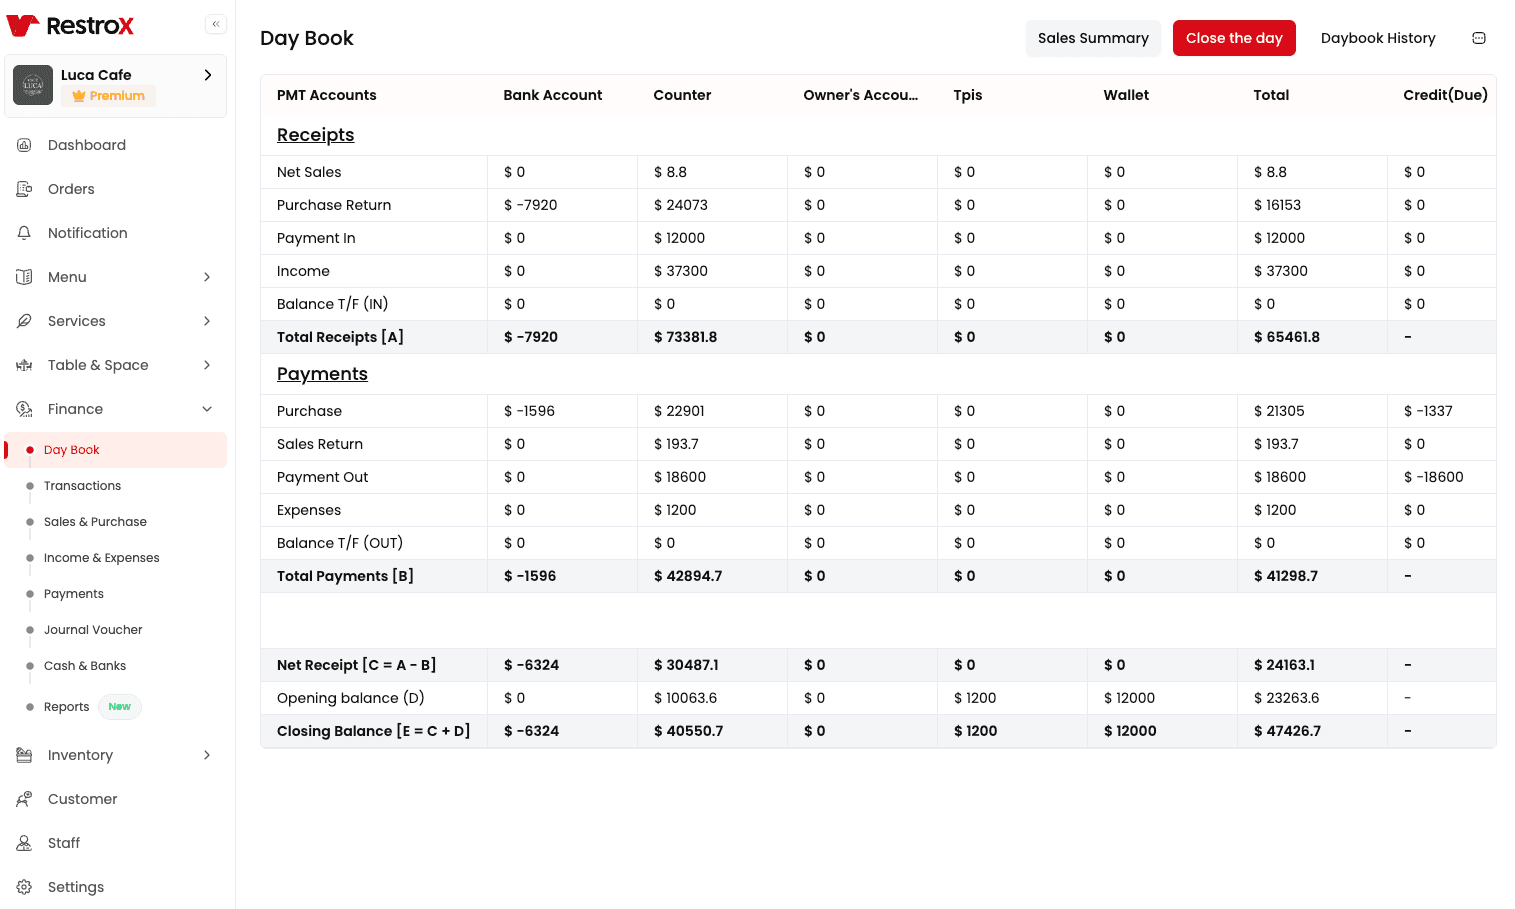
Task: Click the Customer icon in sidebar
Action: click(x=24, y=799)
